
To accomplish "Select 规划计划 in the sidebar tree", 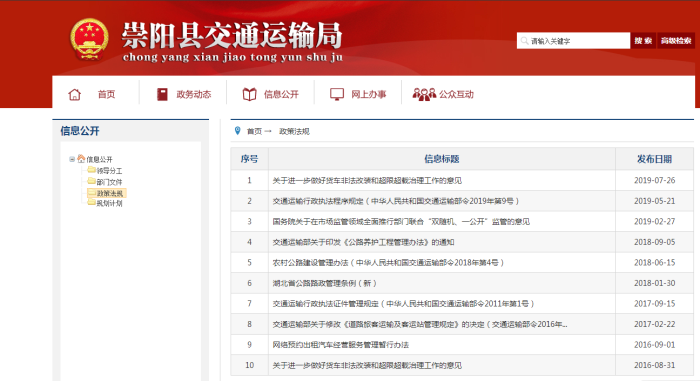I will 109,203.
